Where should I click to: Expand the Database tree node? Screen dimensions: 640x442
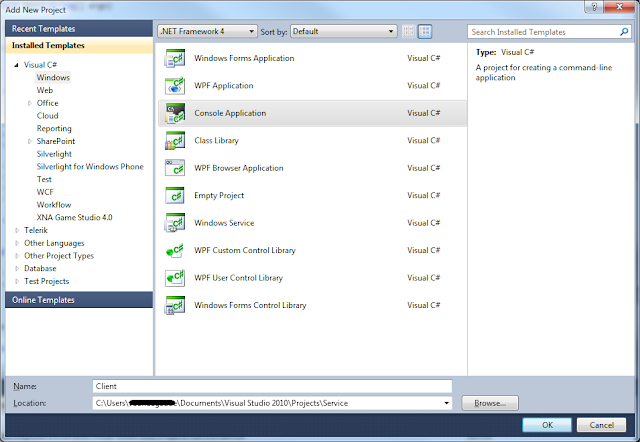[x=17, y=269]
